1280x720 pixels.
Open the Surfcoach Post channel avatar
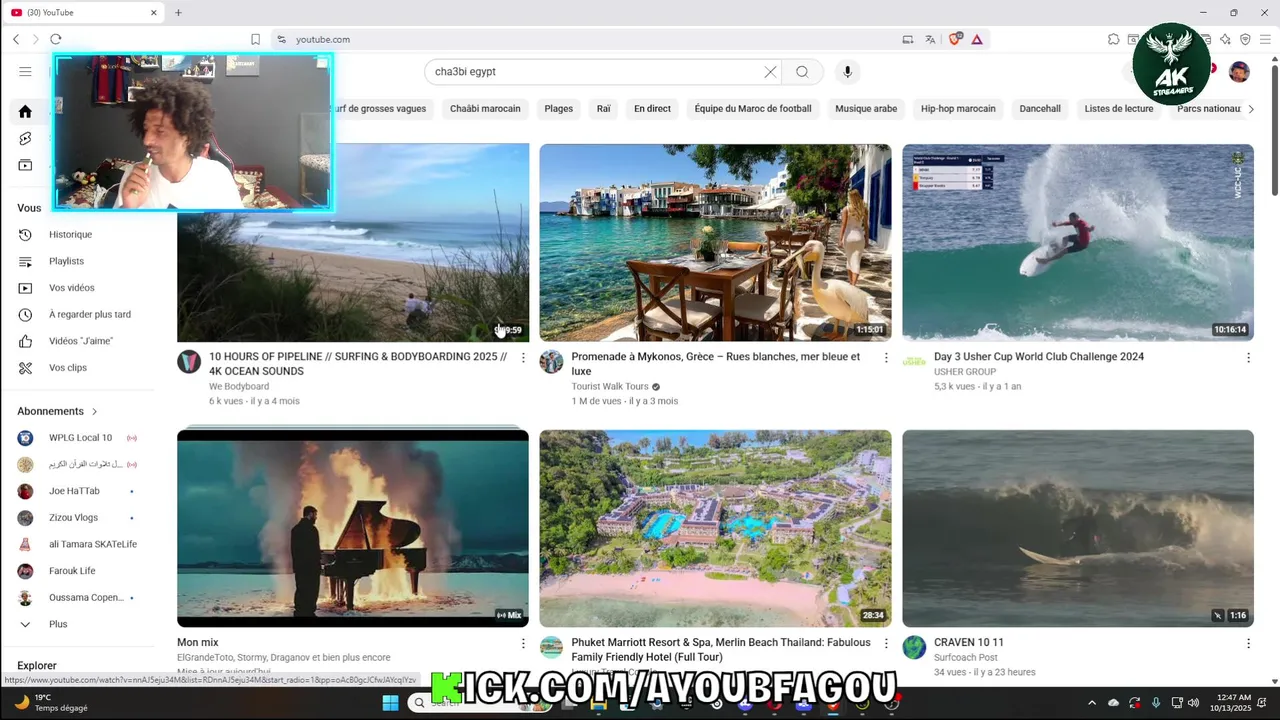pos(914,647)
